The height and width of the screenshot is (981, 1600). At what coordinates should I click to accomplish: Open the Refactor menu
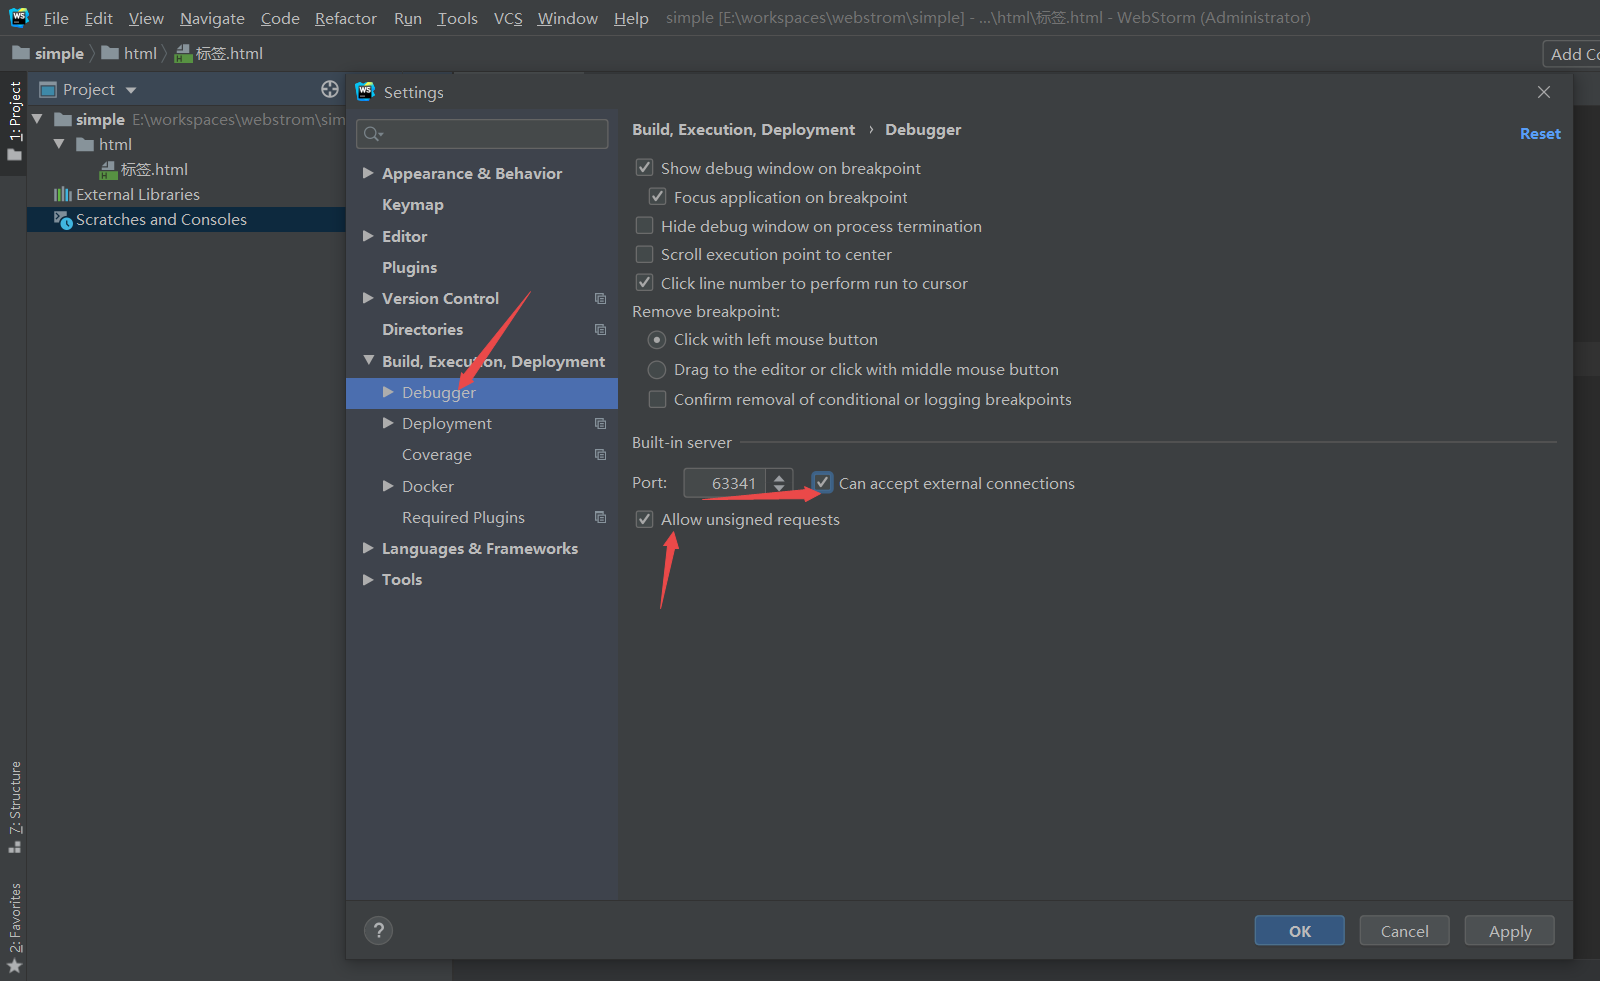tap(345, 17)
